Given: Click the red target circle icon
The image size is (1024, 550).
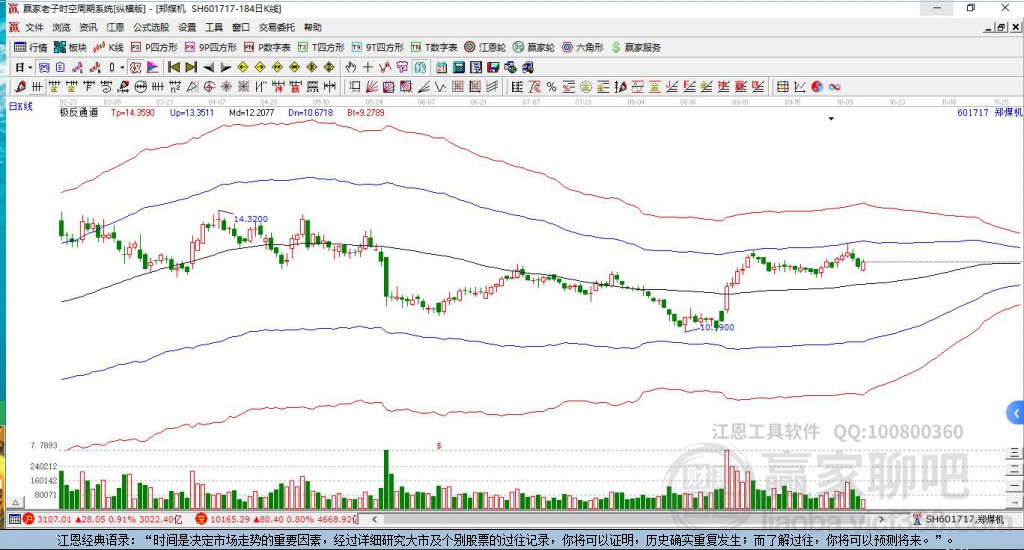Looking at the screenshot, I should 209,86.
